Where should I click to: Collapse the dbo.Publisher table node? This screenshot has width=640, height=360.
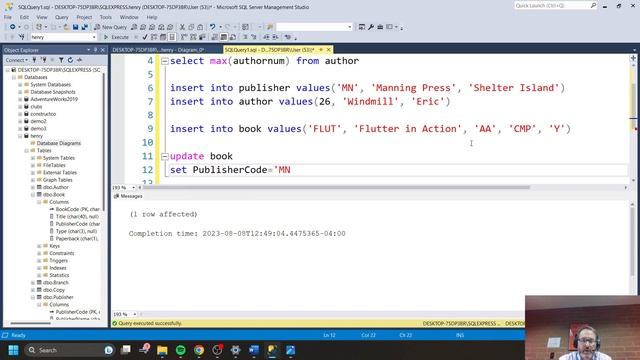33,298
